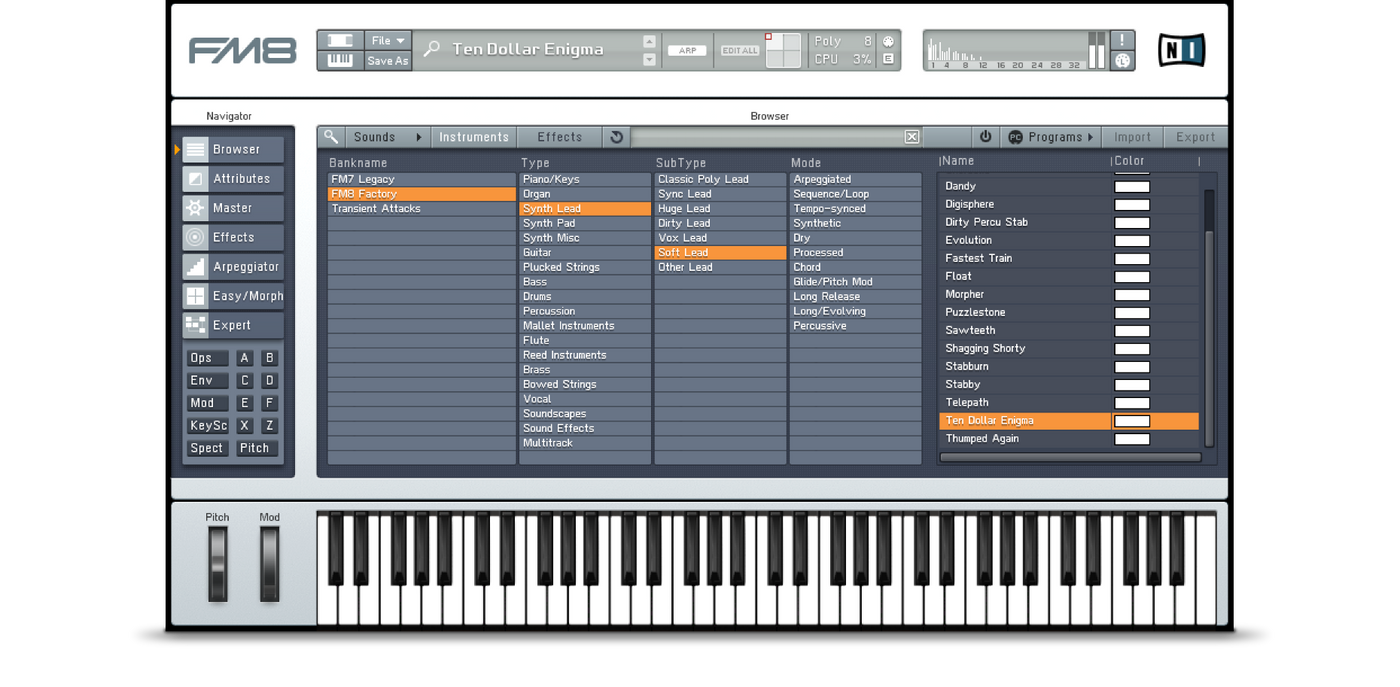Click the round icon beside Poly value

pyautogui.click(x=888, y=41)
